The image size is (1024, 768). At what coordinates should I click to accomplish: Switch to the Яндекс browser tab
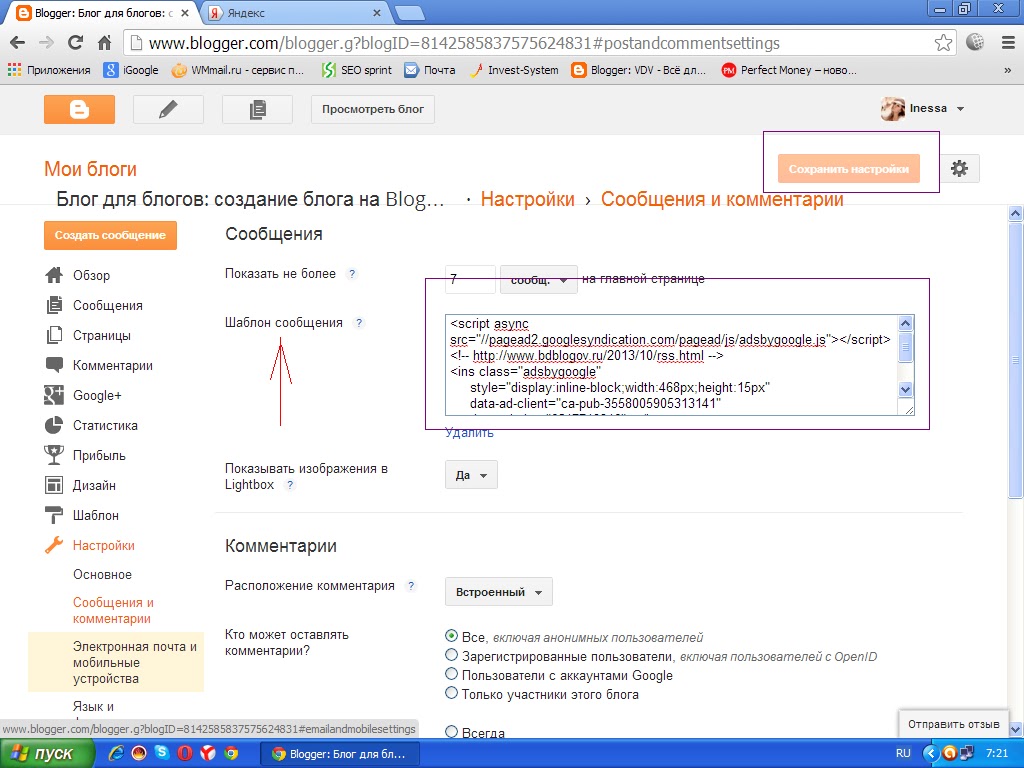pos(294,12)
